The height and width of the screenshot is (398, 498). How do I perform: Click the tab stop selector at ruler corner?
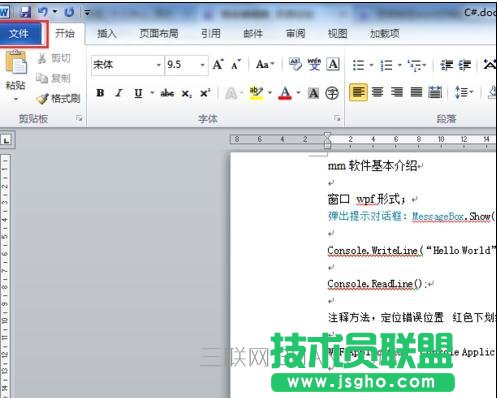pos(7,140)
